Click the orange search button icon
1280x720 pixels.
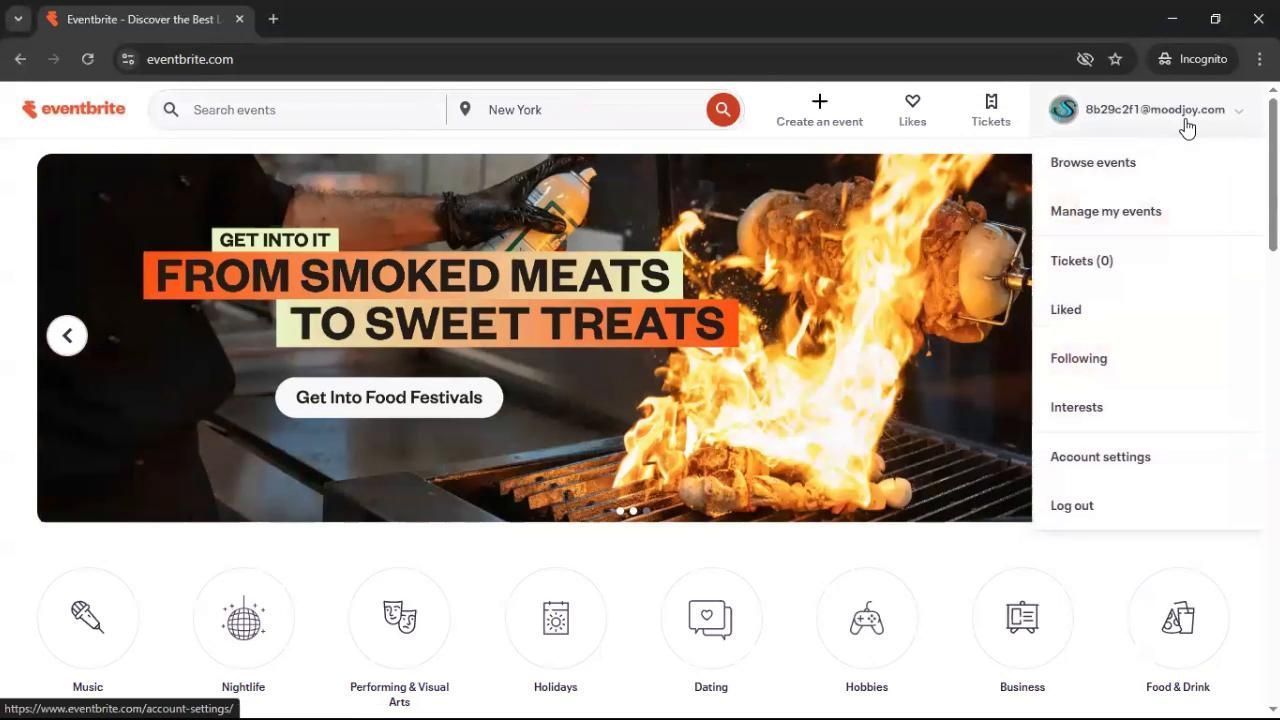click(x=722, y=109)
